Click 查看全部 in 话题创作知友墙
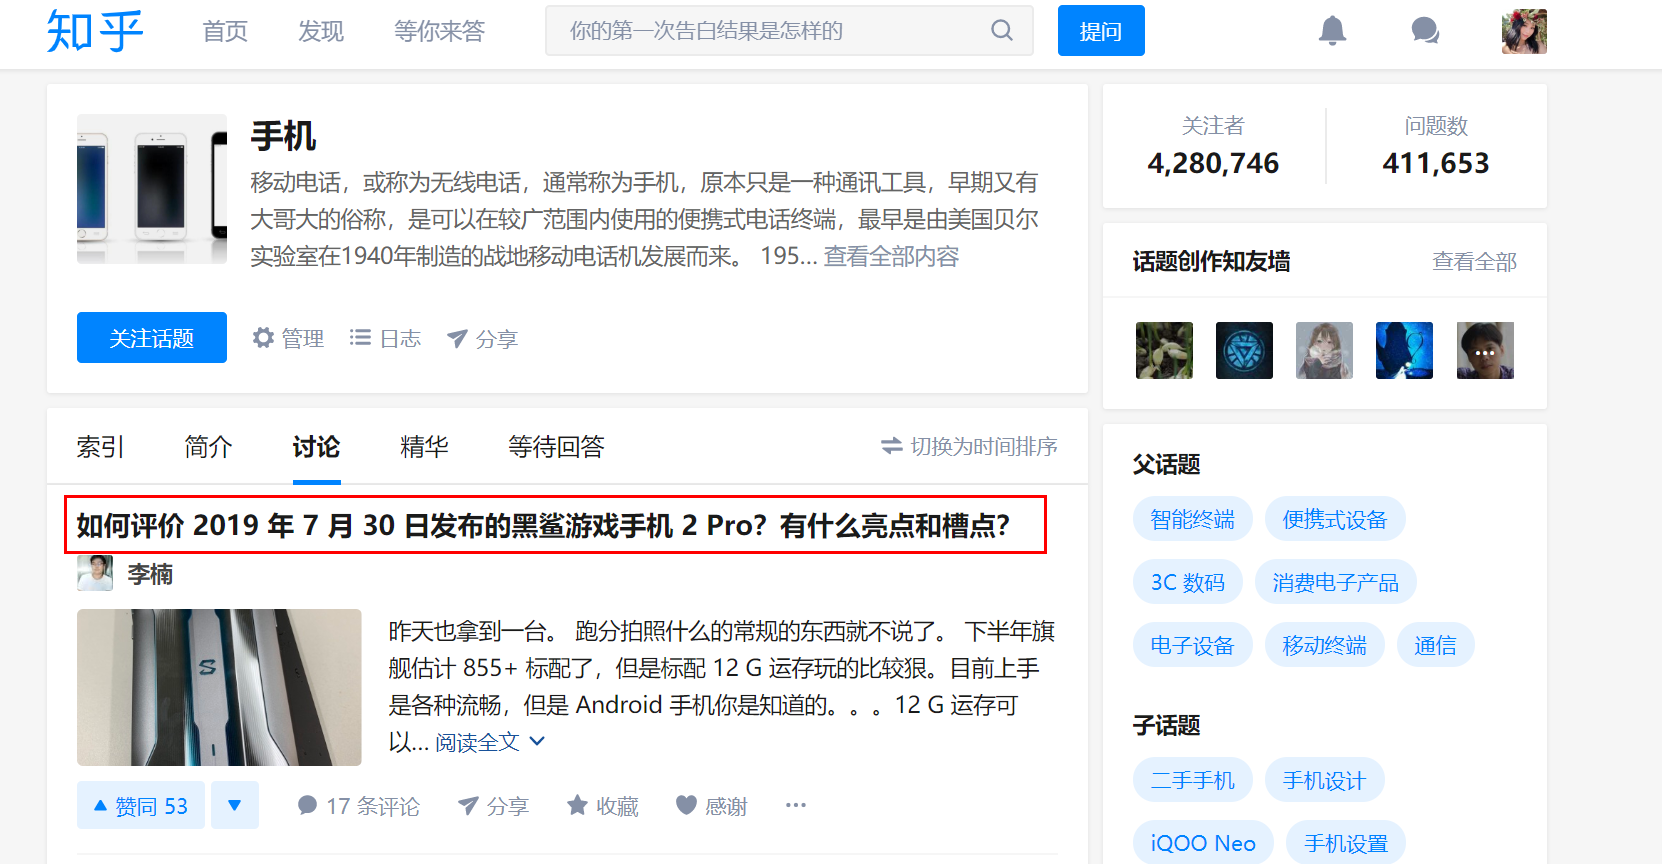Screen dimensions: 1662x864 coord(1475,262)
